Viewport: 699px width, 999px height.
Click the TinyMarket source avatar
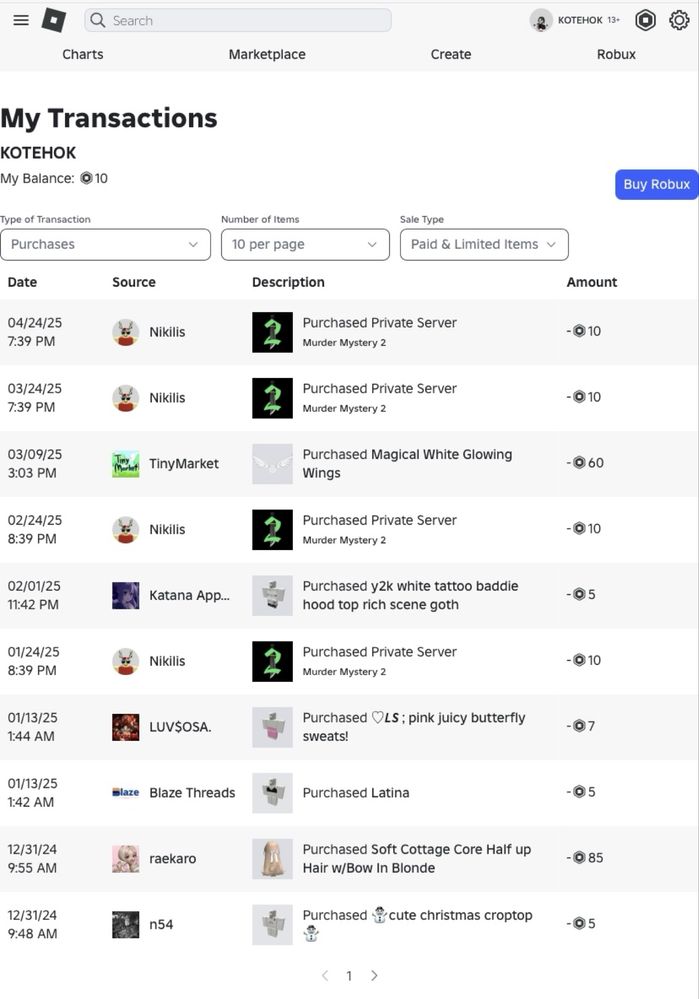tap(126, 464)
